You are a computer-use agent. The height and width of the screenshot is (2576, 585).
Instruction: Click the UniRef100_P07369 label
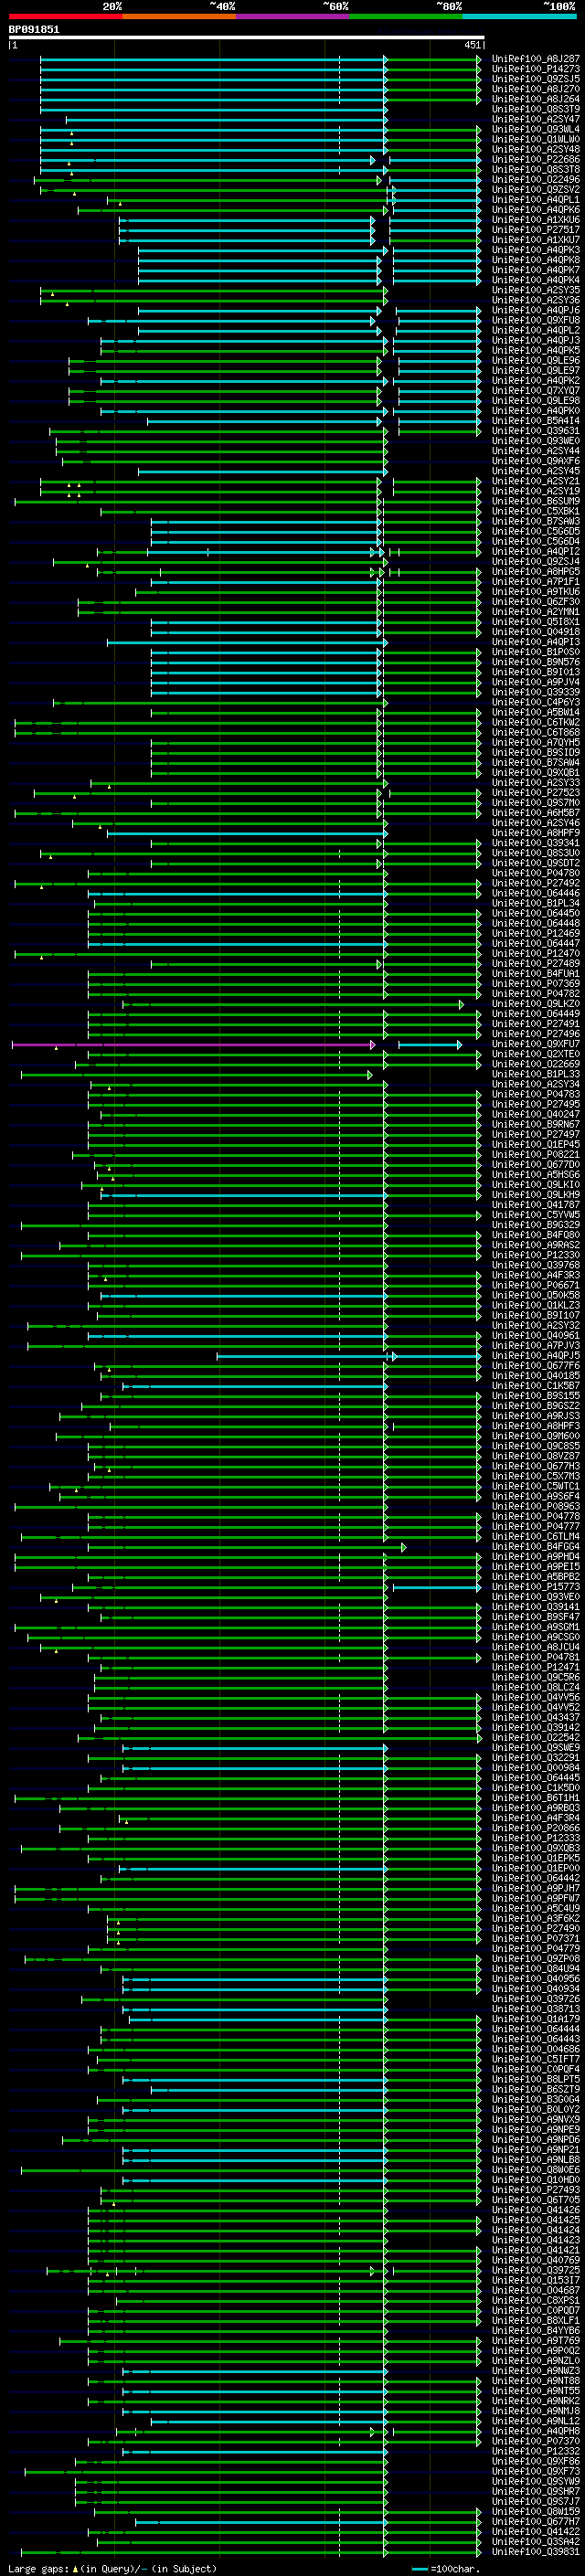coord(536,984)
